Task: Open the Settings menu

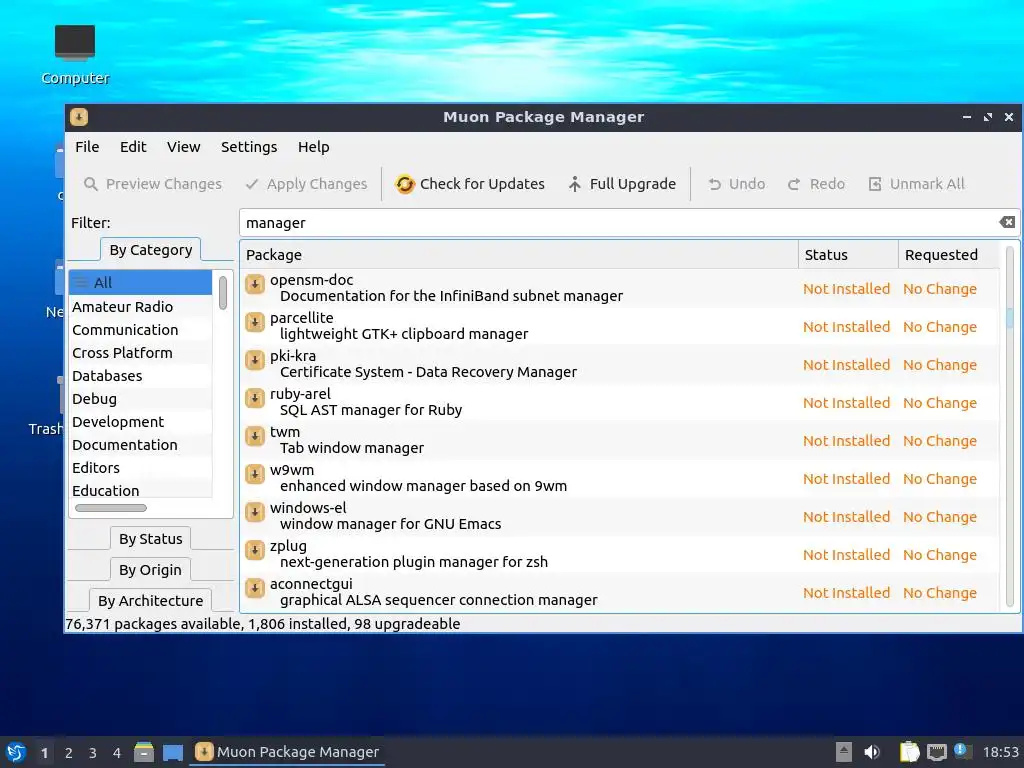Action: point(249,147)
